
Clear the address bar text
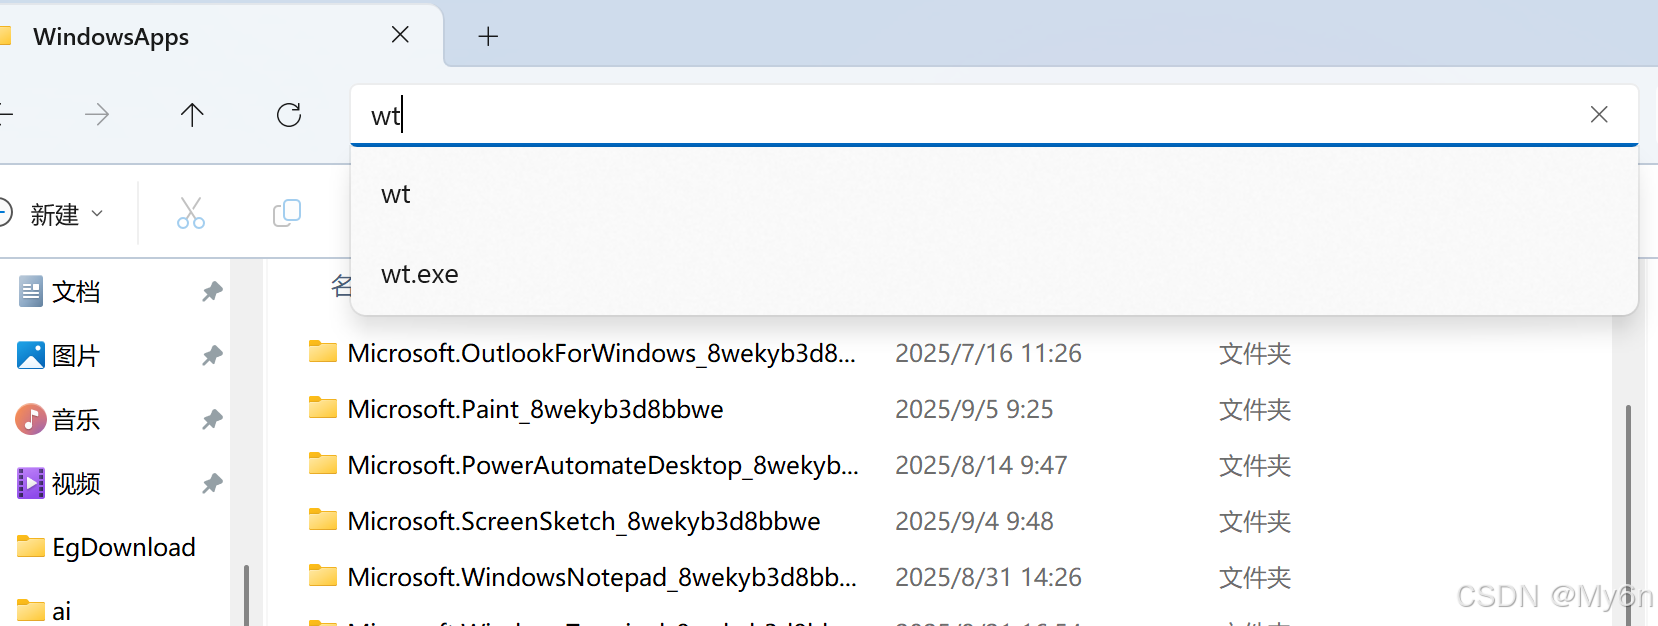click(x=1599, y=115)
